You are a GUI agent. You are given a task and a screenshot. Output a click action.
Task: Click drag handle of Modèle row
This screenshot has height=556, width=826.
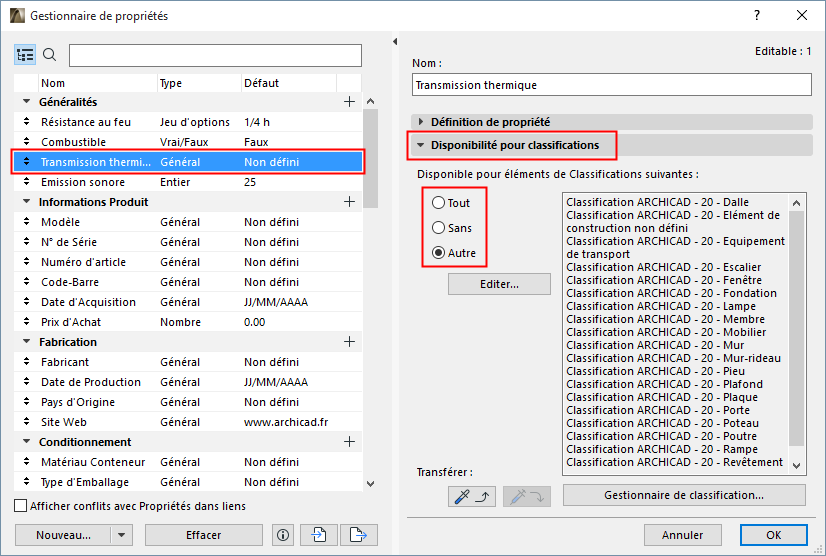(26, 222)
